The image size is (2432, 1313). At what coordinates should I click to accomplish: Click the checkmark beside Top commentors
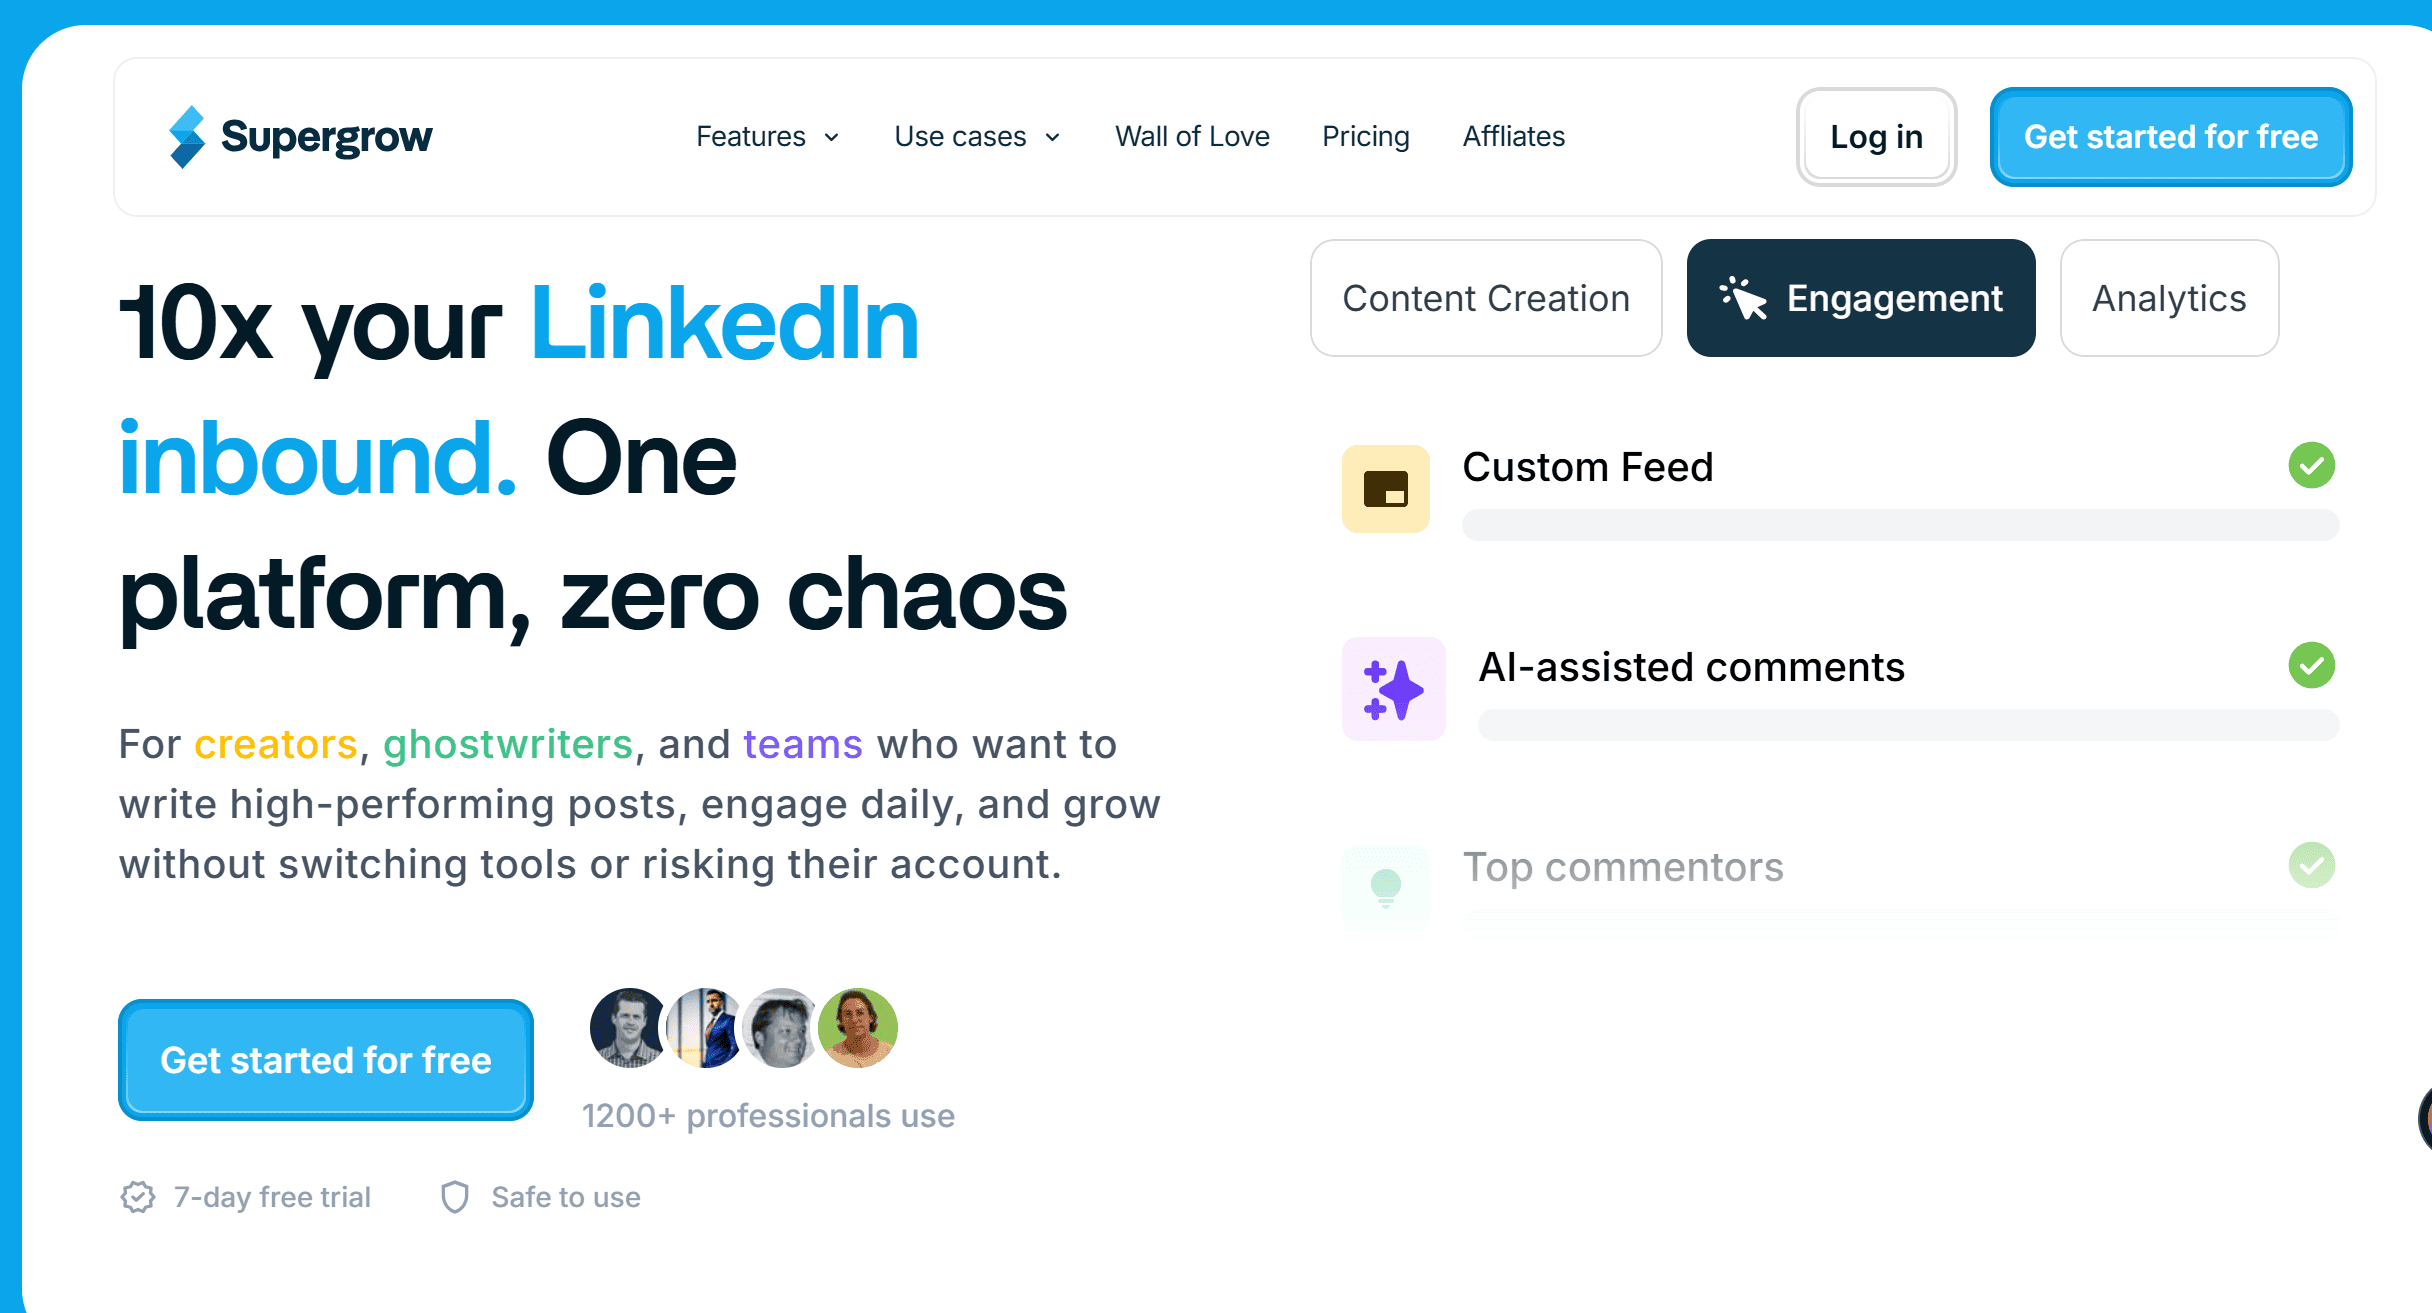click(x=2311, y=865)
